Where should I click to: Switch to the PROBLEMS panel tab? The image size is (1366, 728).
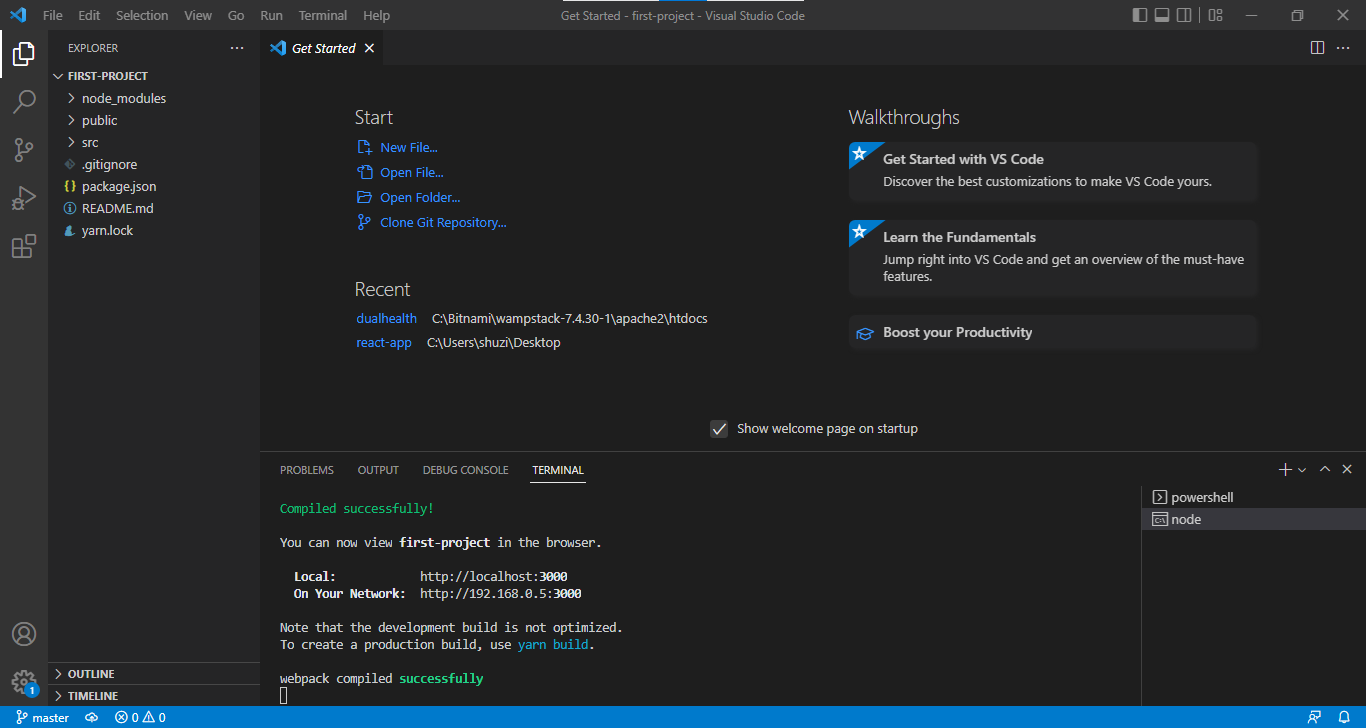(x=307, y=470)
